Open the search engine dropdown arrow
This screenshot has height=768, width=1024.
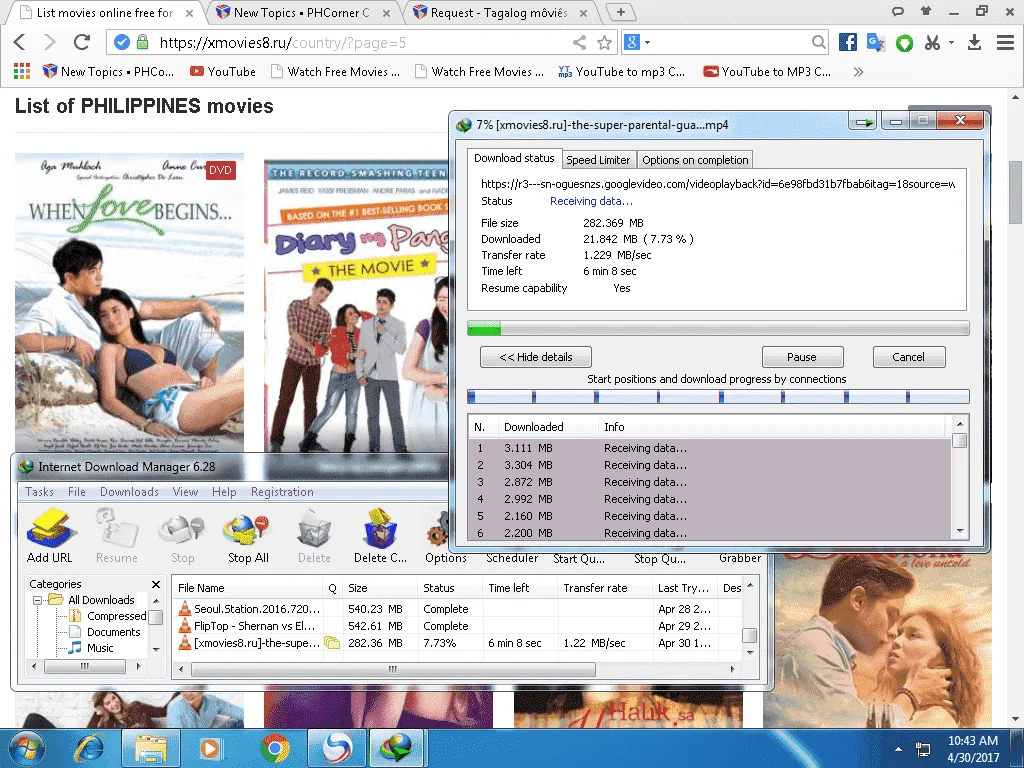(648, 42)
